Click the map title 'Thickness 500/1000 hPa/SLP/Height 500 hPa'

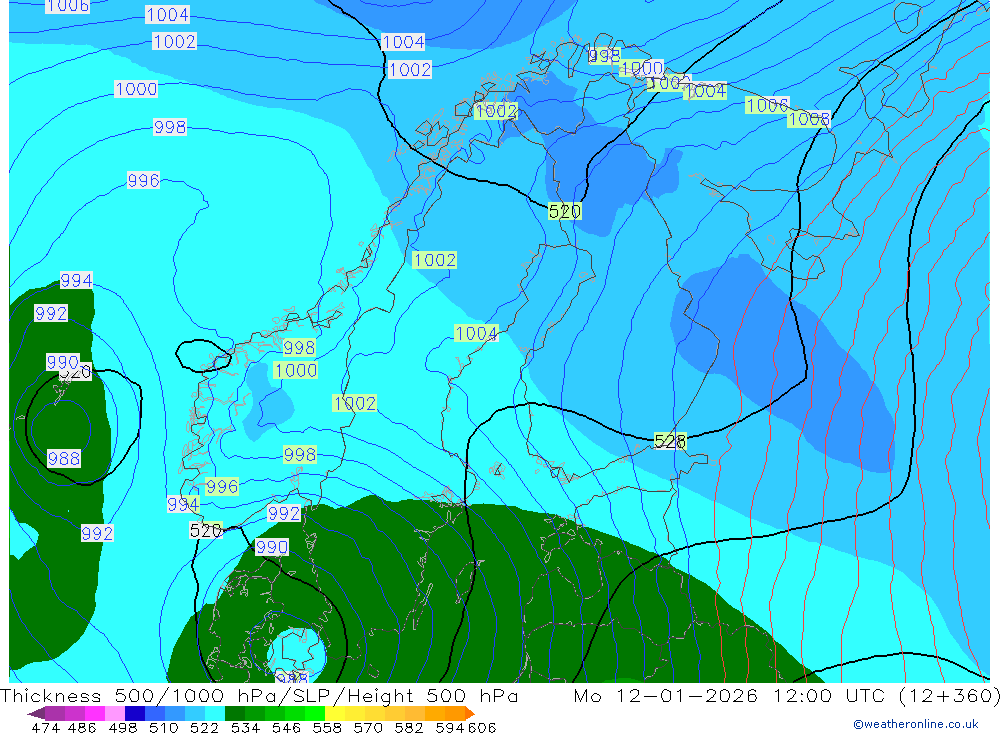(259, 695)
